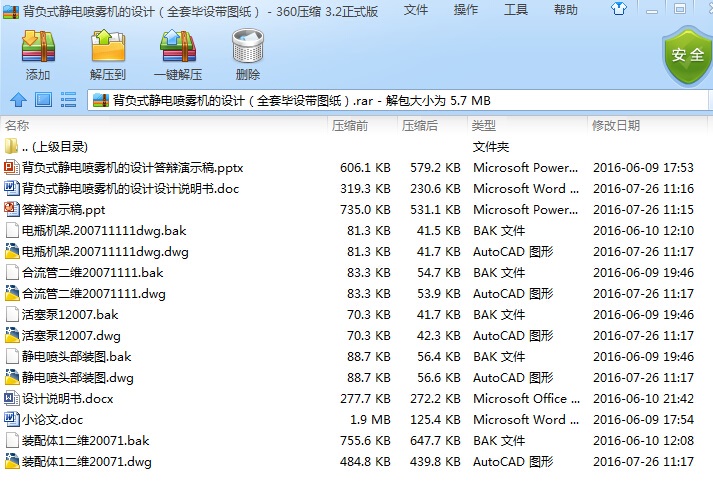713x485 pixels.
Task: Open the 文件 menu
Action: point(416,10)
